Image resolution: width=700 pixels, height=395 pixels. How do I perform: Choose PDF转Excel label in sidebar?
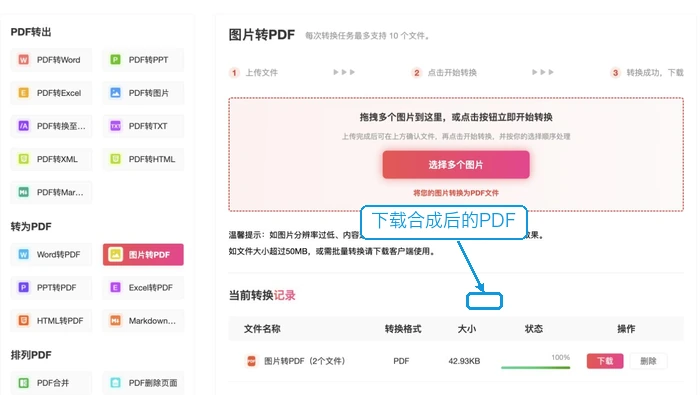coord(59,93)
